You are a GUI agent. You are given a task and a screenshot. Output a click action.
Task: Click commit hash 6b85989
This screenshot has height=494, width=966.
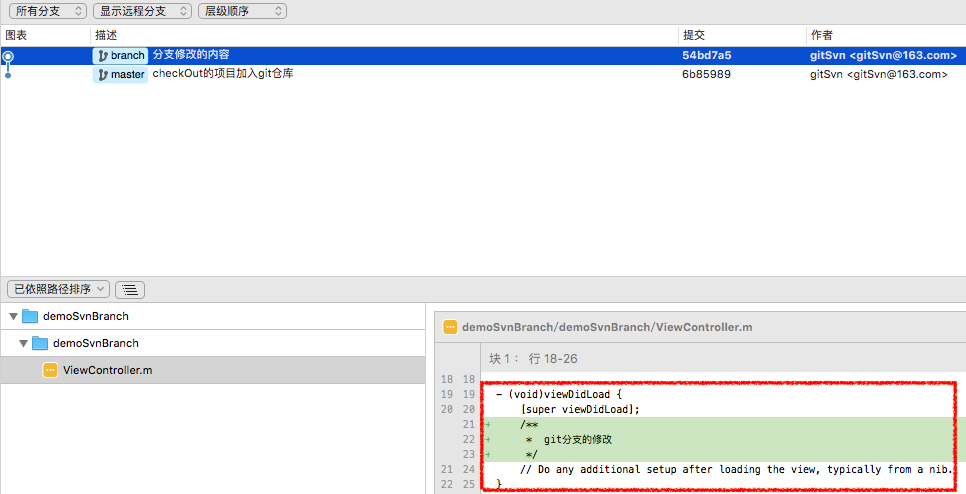click(x=706, y=75)
